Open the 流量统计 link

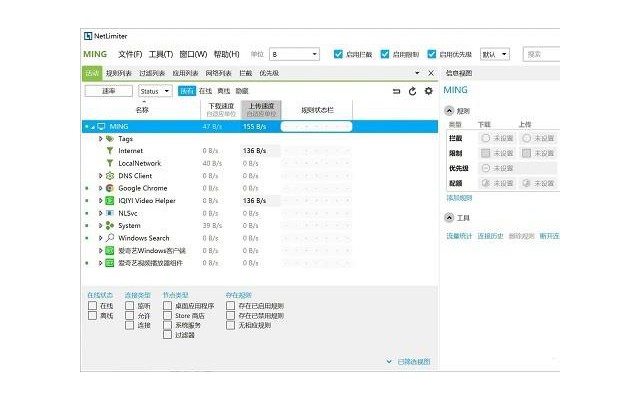click(x=459, y=236)
